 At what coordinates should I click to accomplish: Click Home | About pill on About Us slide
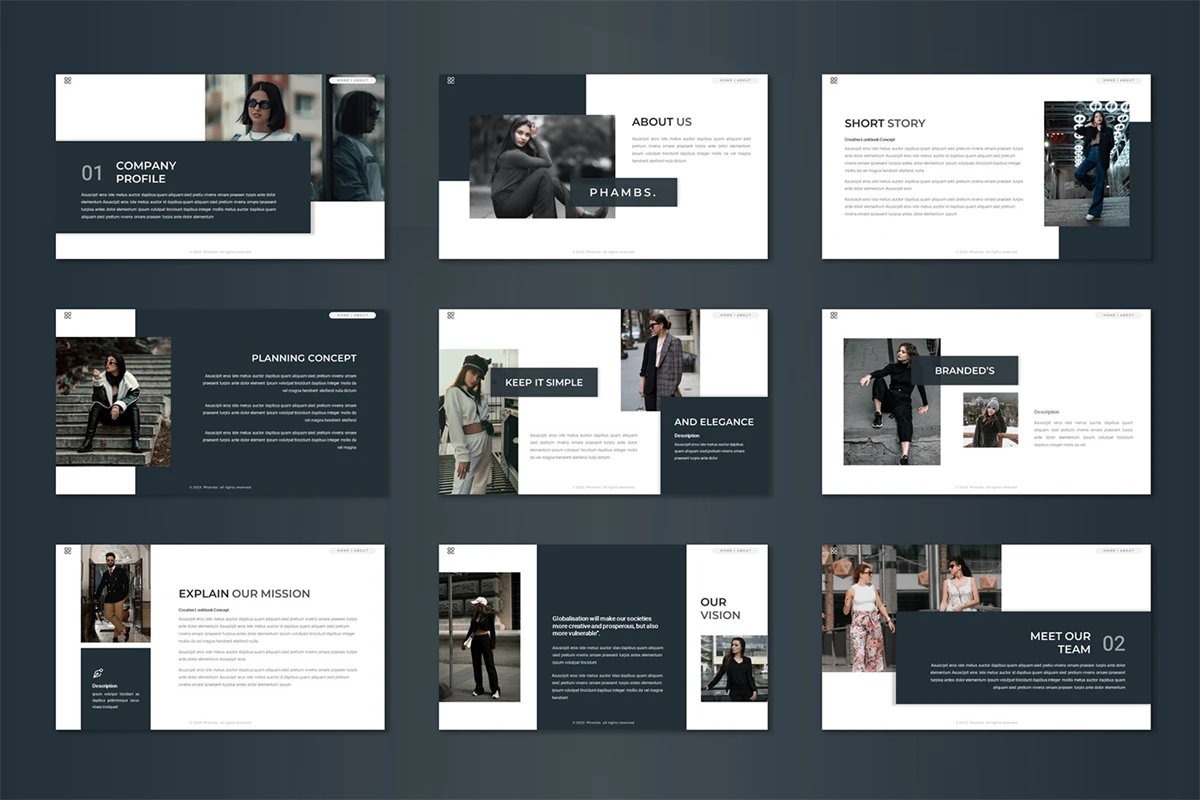(x=736, y=80)
